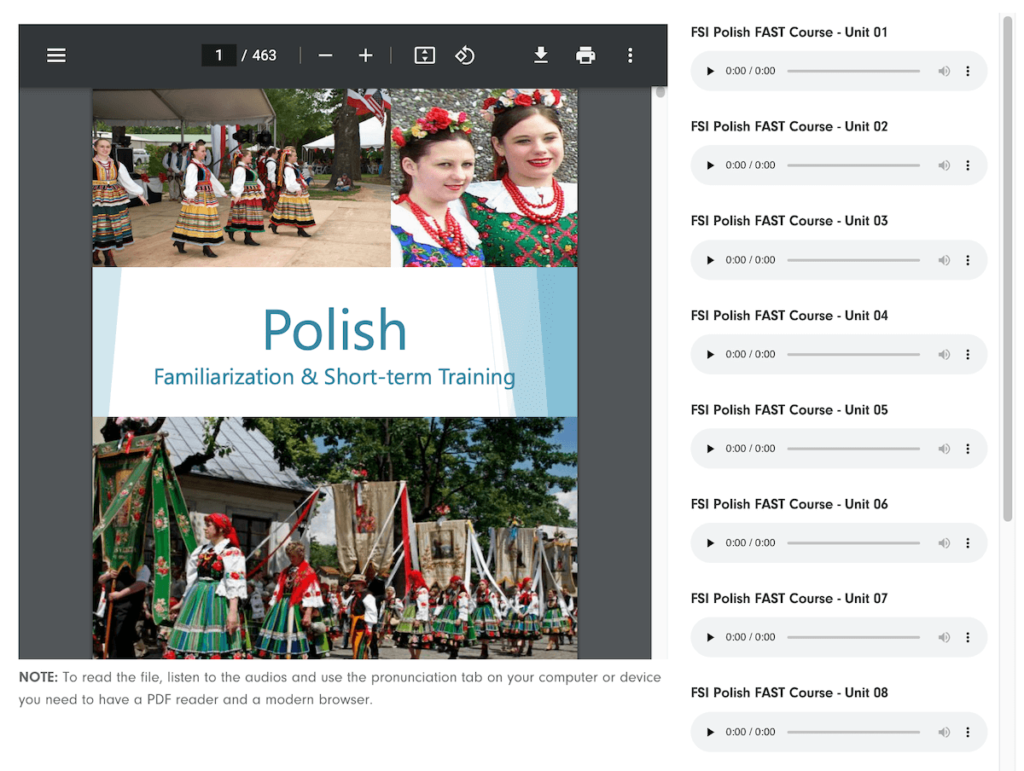Fit the PDF page to window

pos(424,55)
